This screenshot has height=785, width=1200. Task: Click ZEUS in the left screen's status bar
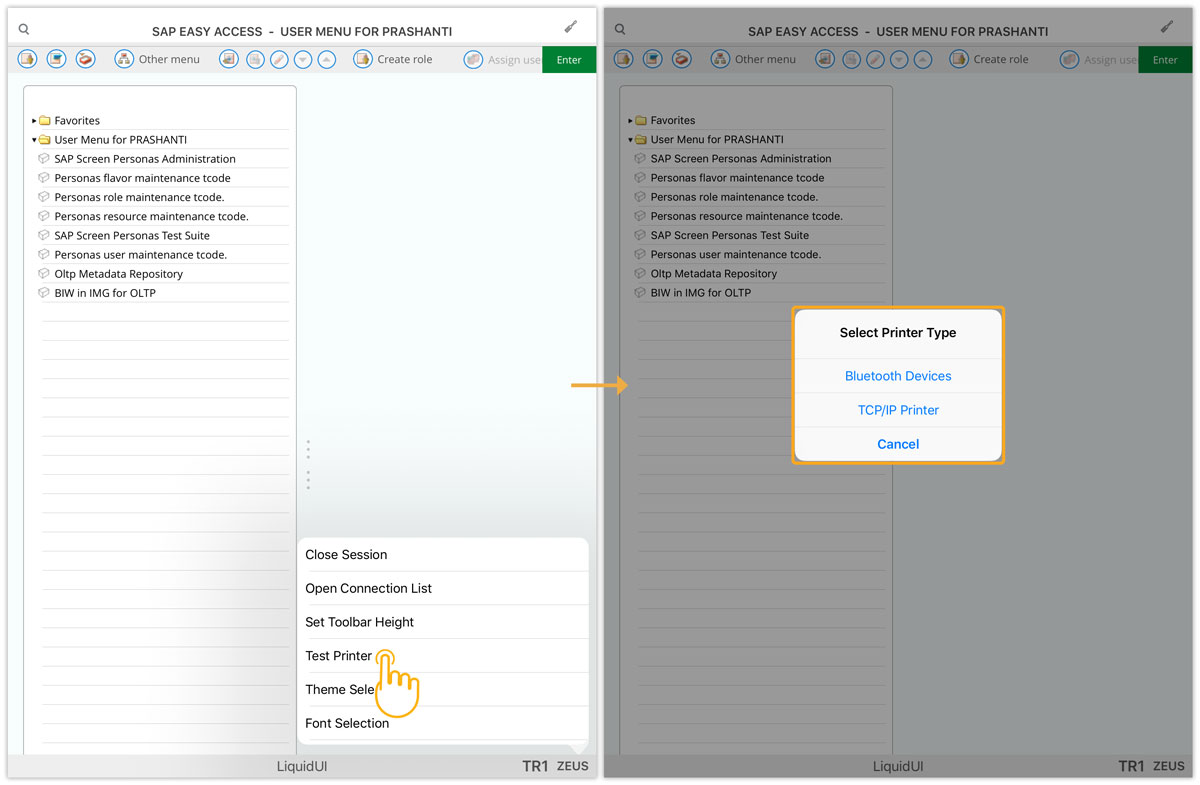tap(573, 767)
